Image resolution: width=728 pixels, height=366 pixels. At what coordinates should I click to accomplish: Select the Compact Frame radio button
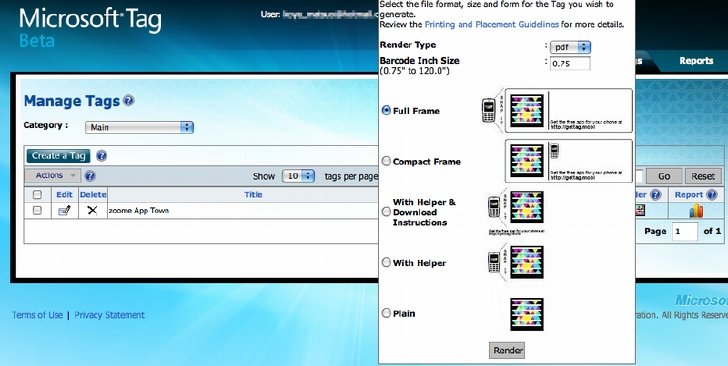(386, 161)
